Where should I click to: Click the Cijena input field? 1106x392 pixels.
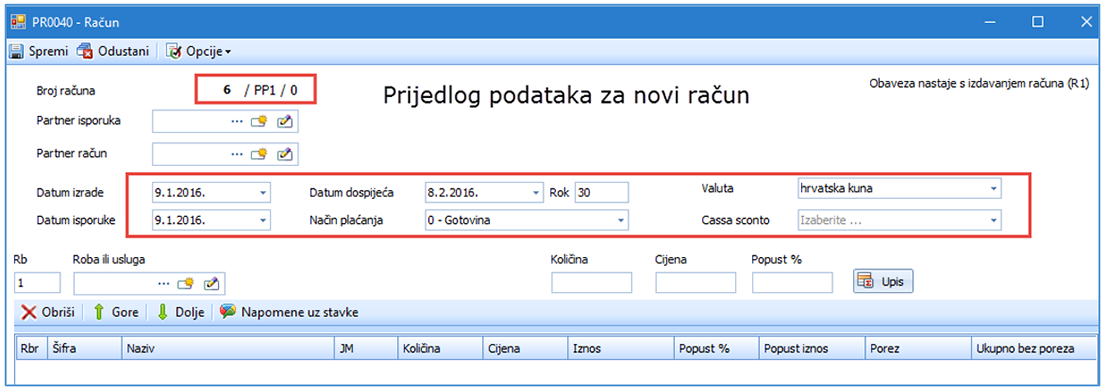[695, 283]
